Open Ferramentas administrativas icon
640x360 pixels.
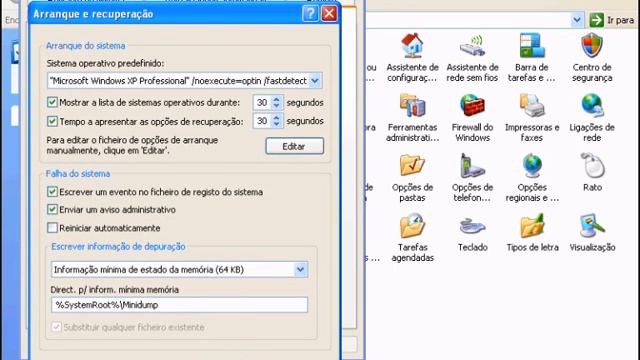pos(412,105)
